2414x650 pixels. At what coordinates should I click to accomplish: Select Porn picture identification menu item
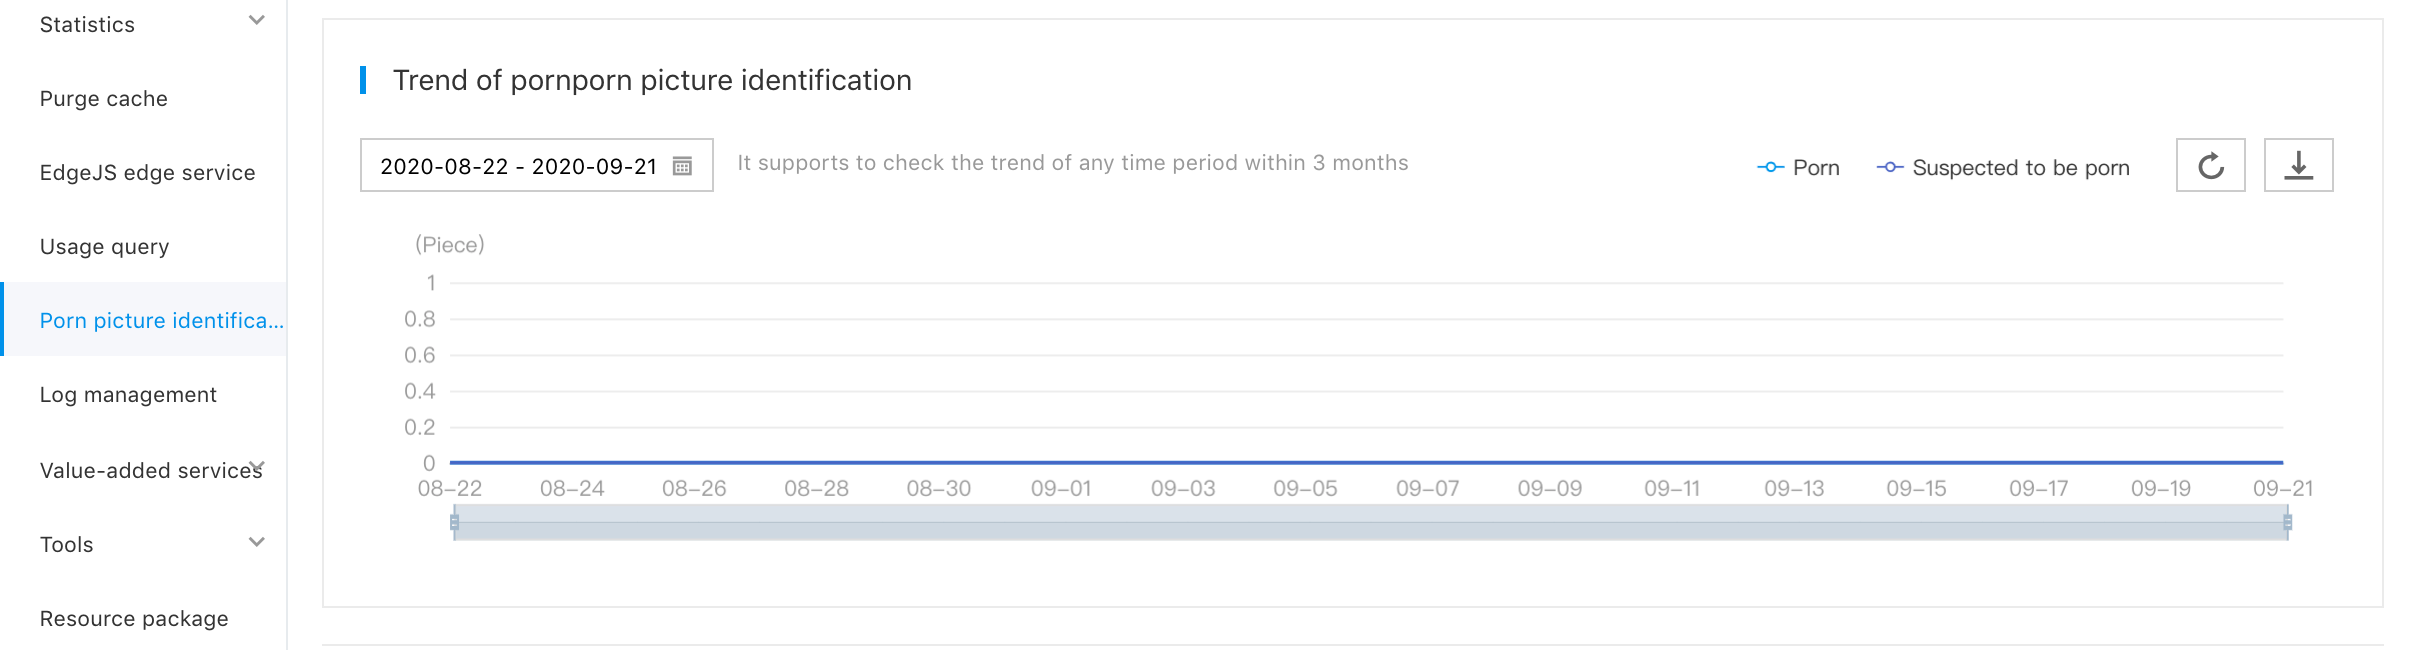144,319
